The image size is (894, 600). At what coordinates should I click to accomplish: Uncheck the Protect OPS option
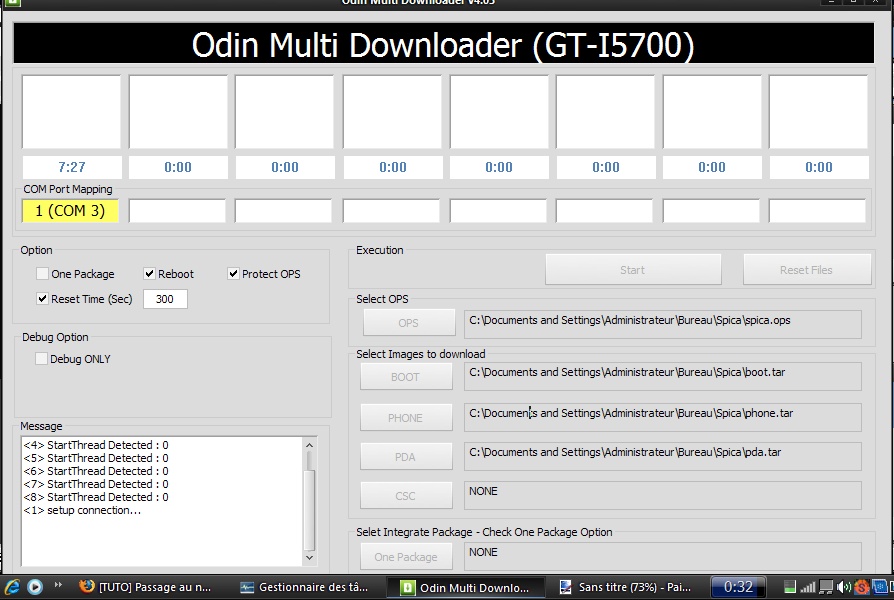click(233, 274)
